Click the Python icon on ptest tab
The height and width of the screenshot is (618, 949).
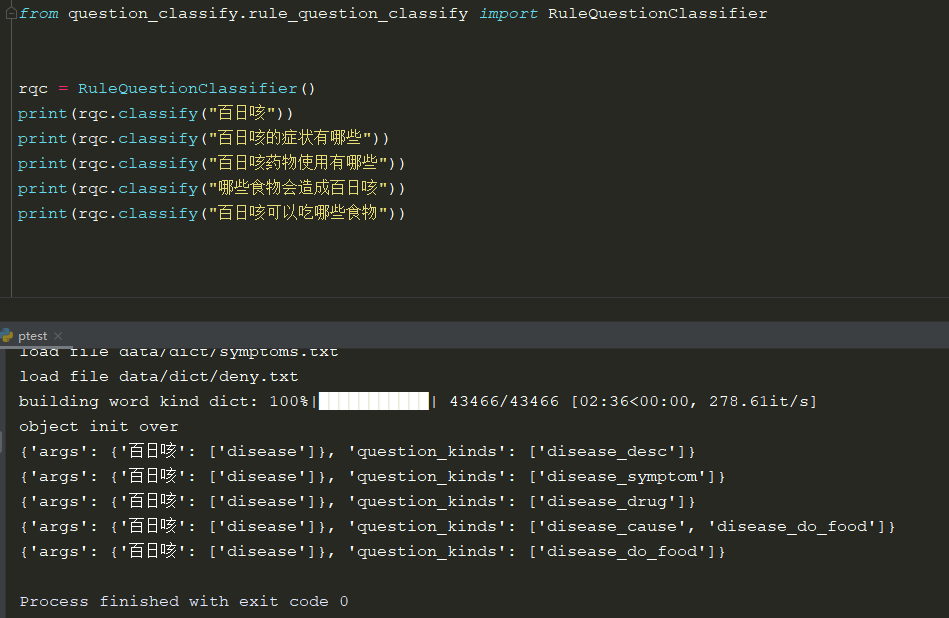8,336
